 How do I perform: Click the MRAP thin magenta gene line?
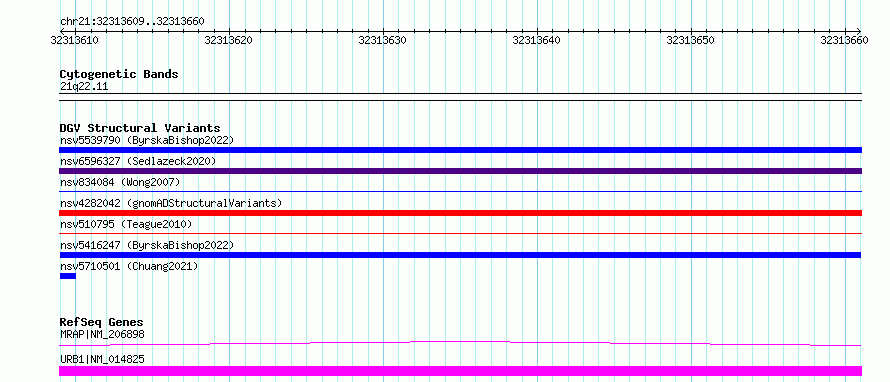tap(460, 343)
